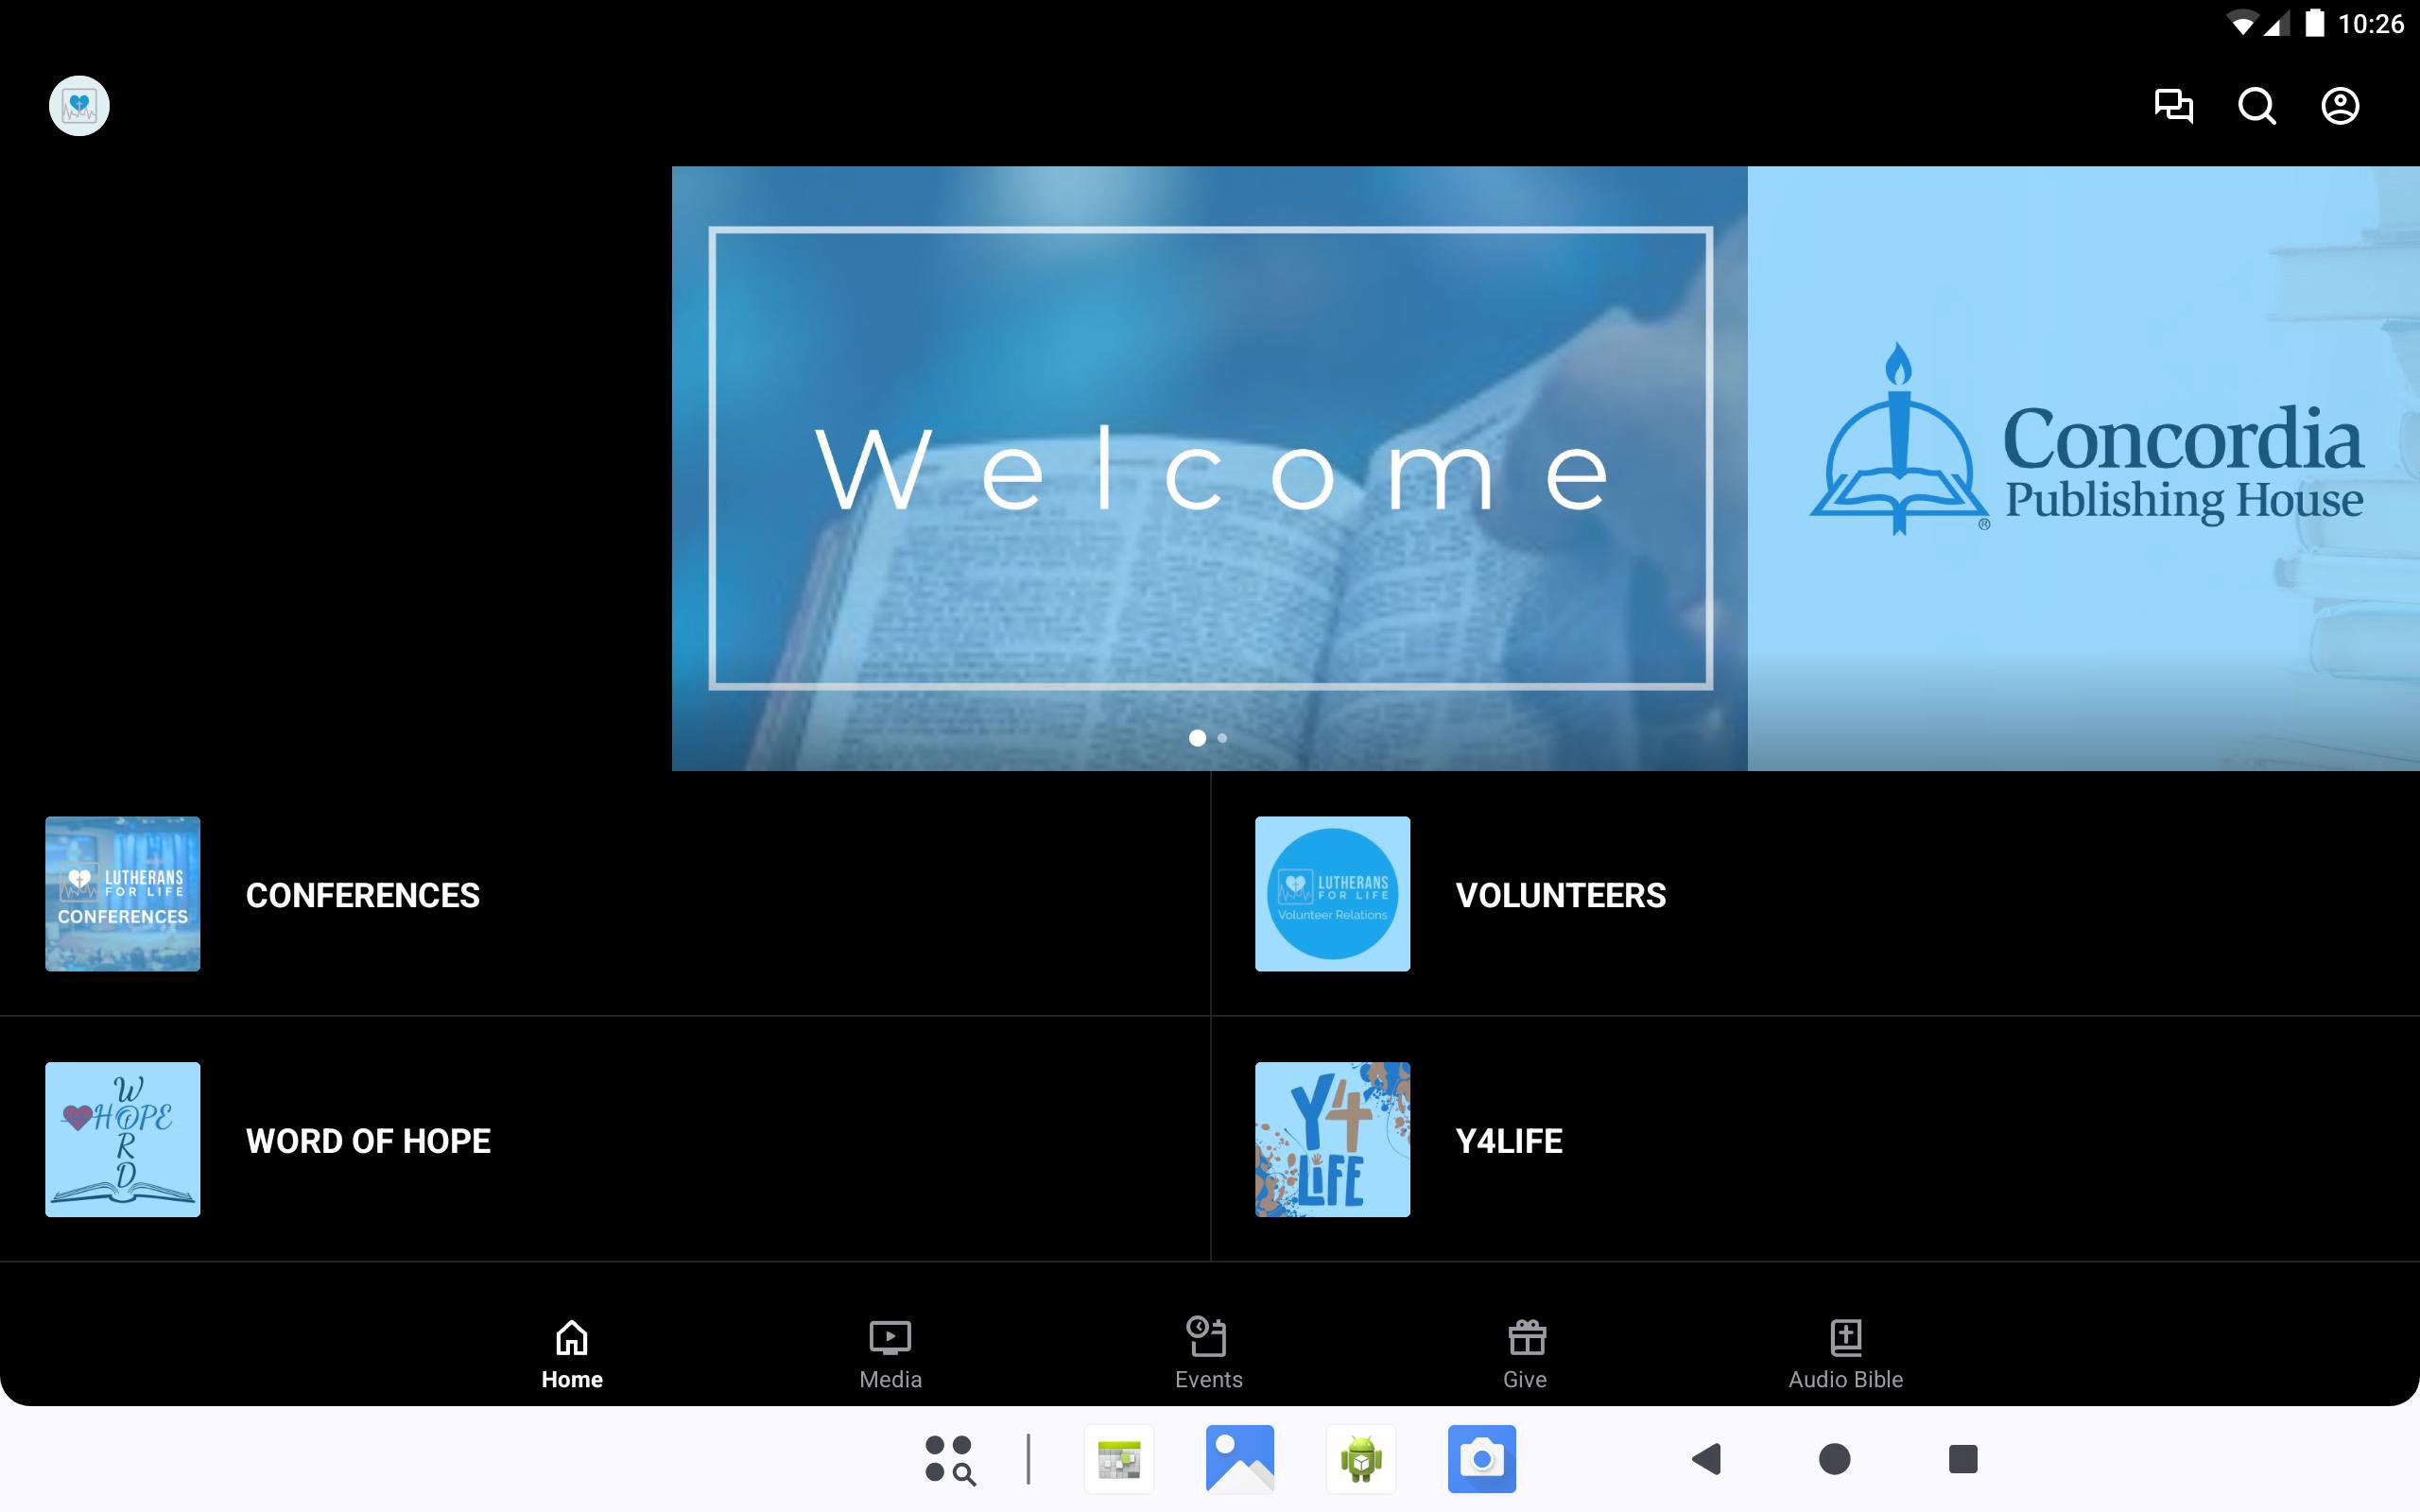Open the Word of Hope thumbnail

tap(122, 1139)
